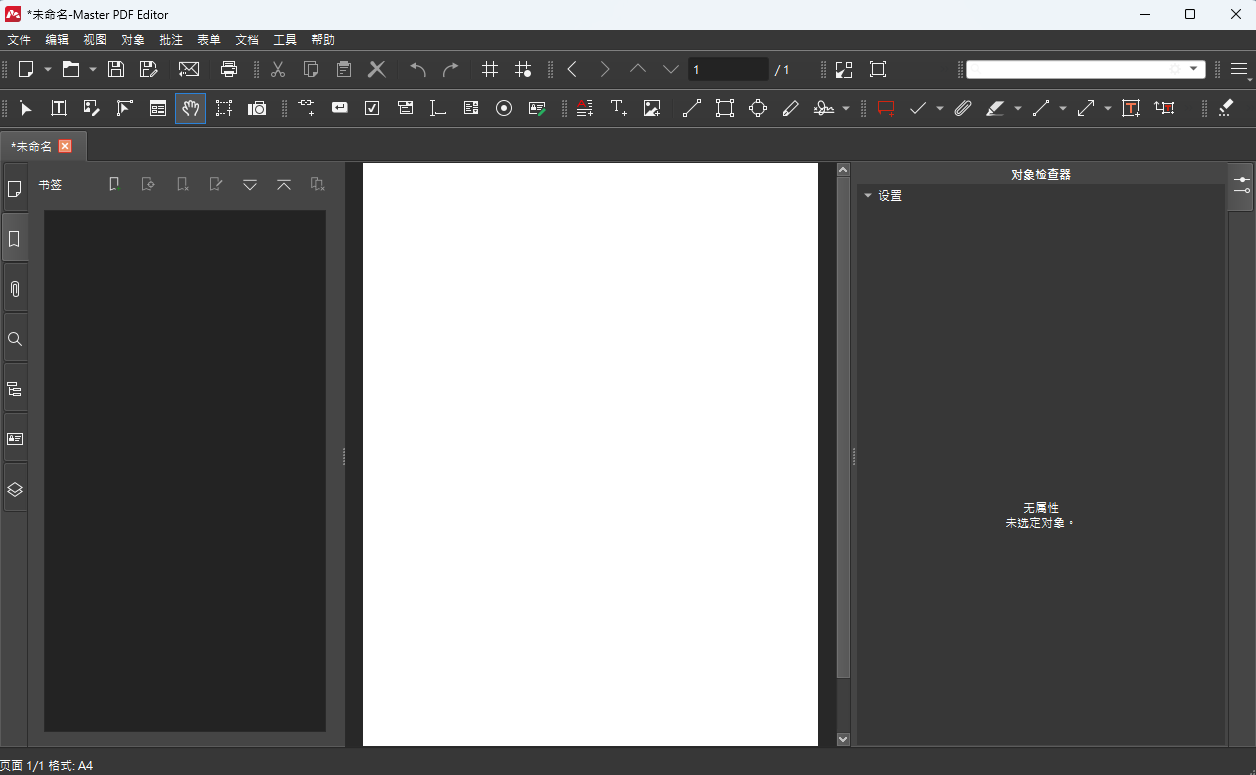Collapse the 设置 section in inspector

pos(868,196)
